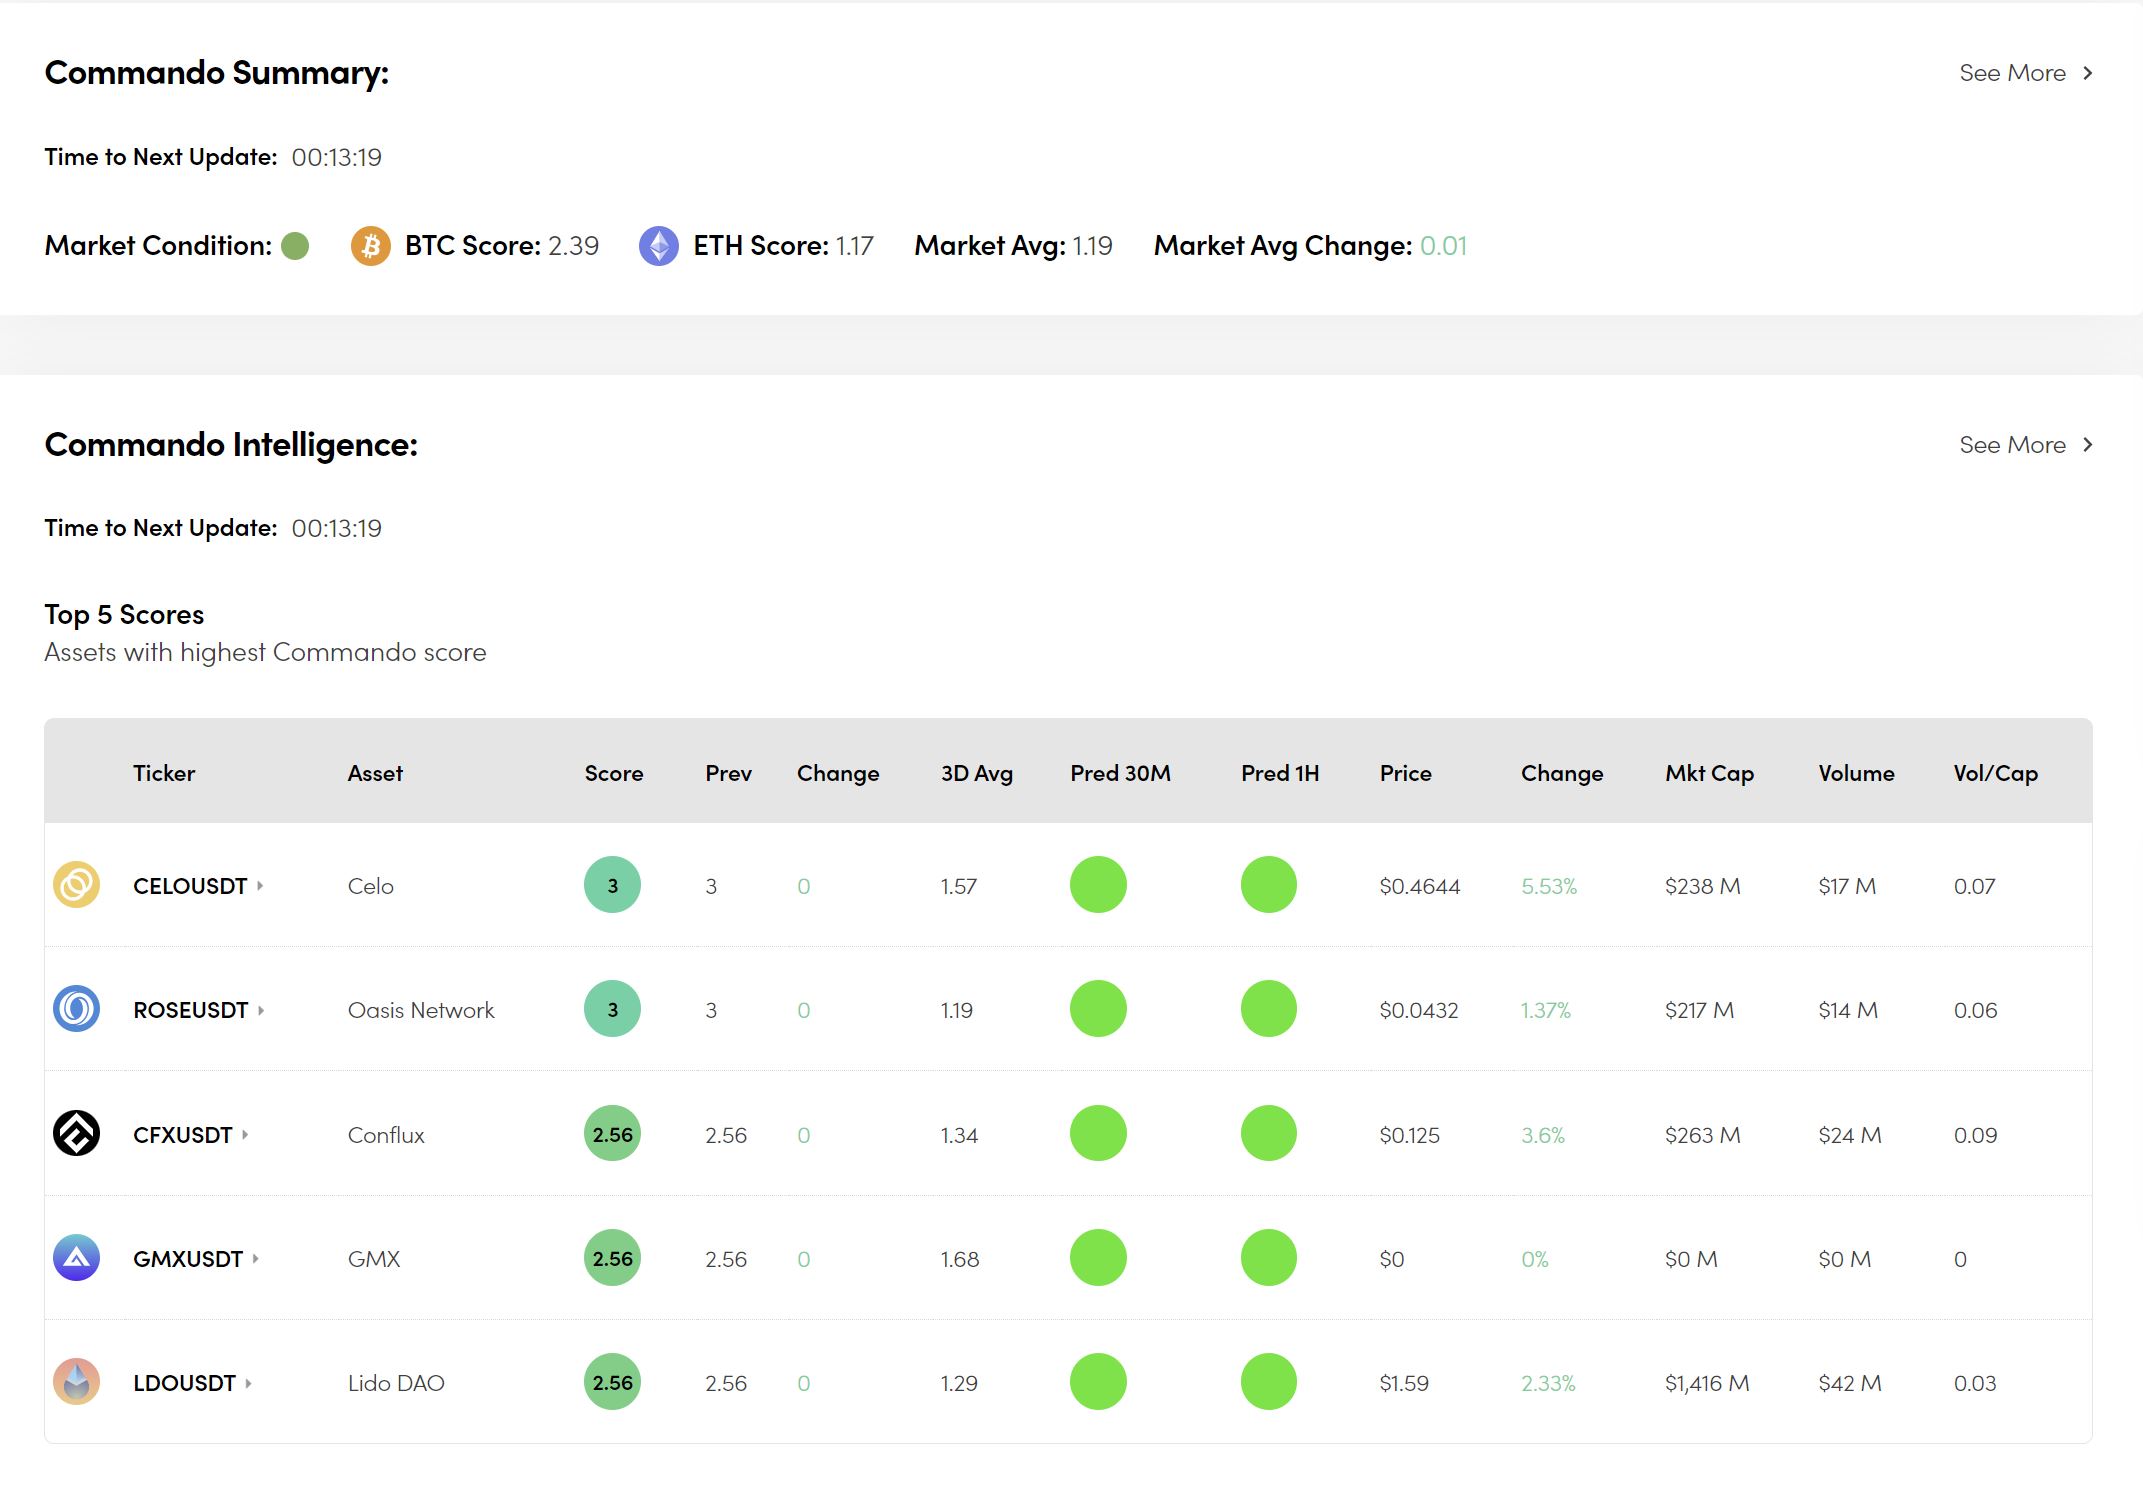
Task: Click the green Market Condition indicator dot
Action: [x=295, y=246]
